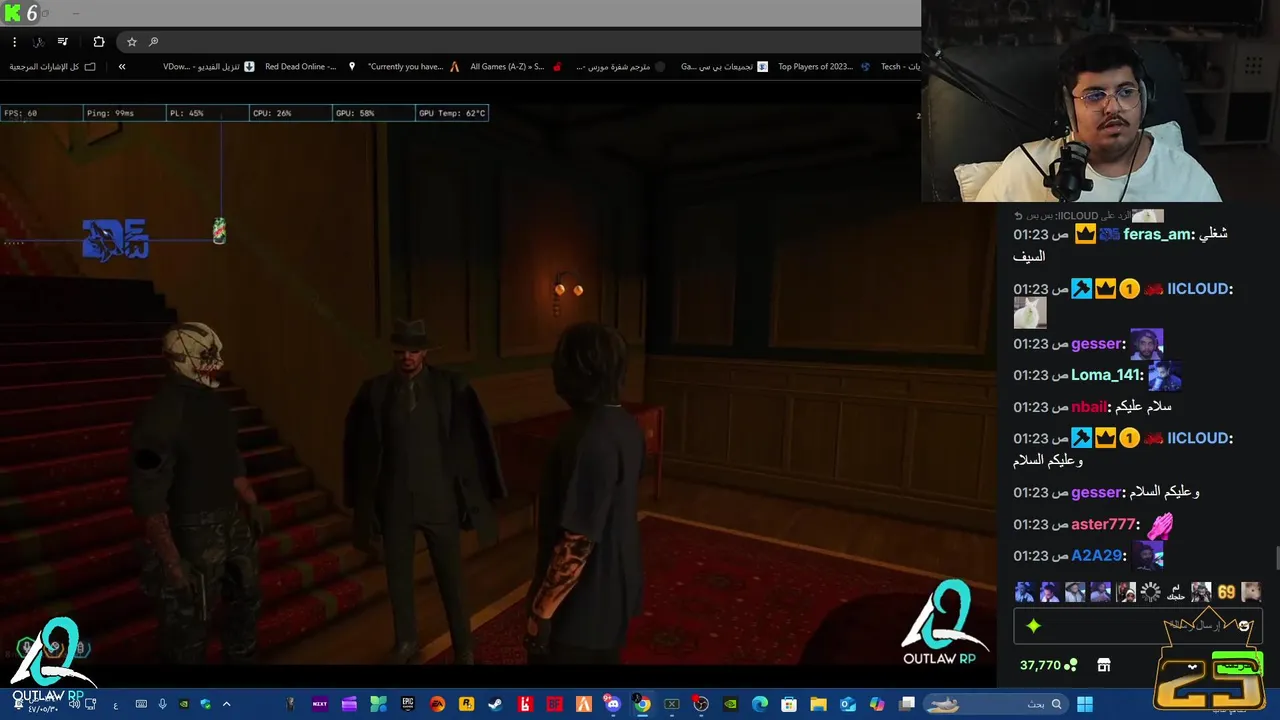Click username aster777 in chat
Screen dimensions: 1280x720
click(x=1104, y=524)
